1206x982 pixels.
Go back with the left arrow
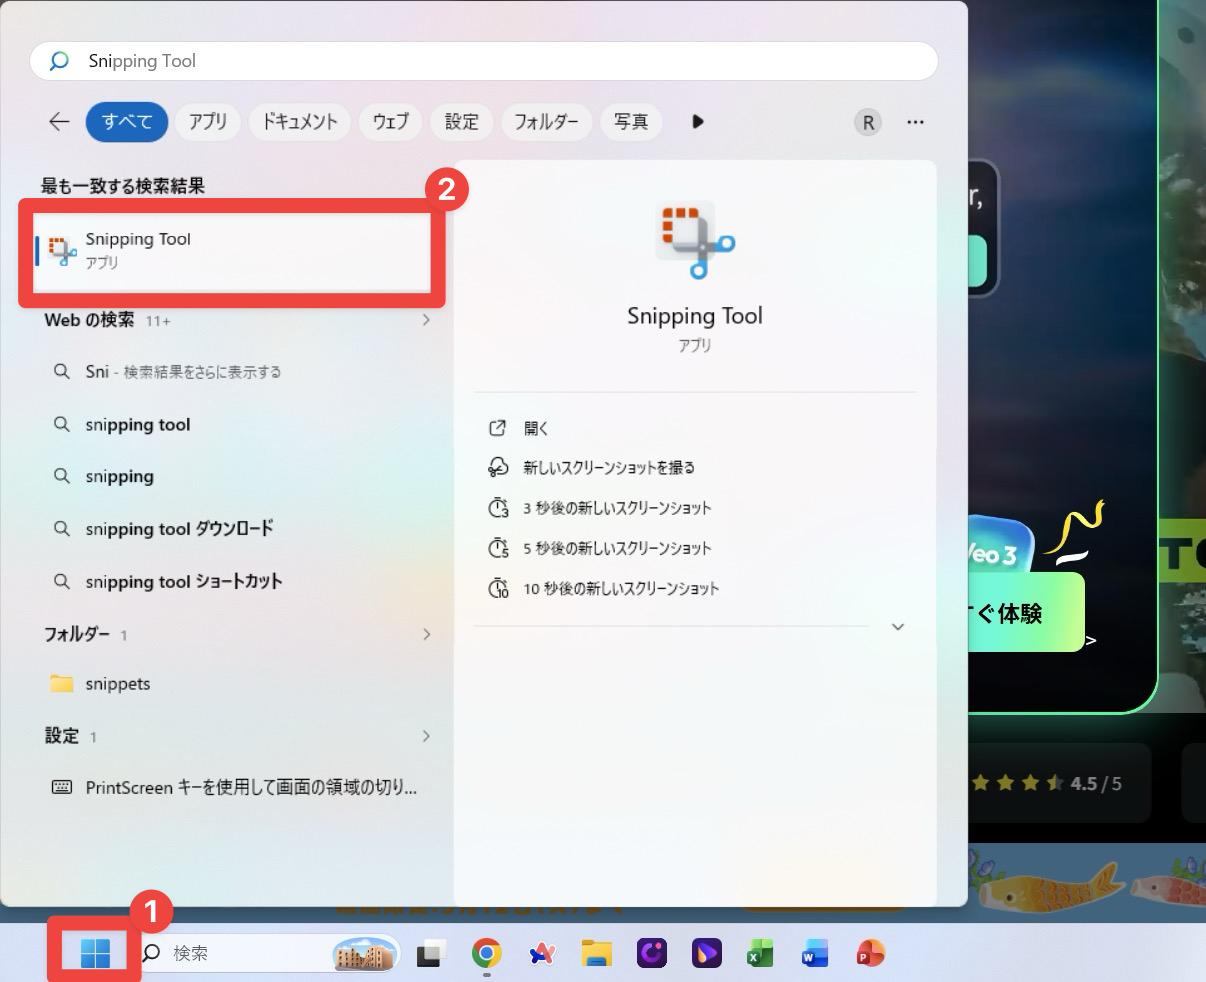click(59, 122)
